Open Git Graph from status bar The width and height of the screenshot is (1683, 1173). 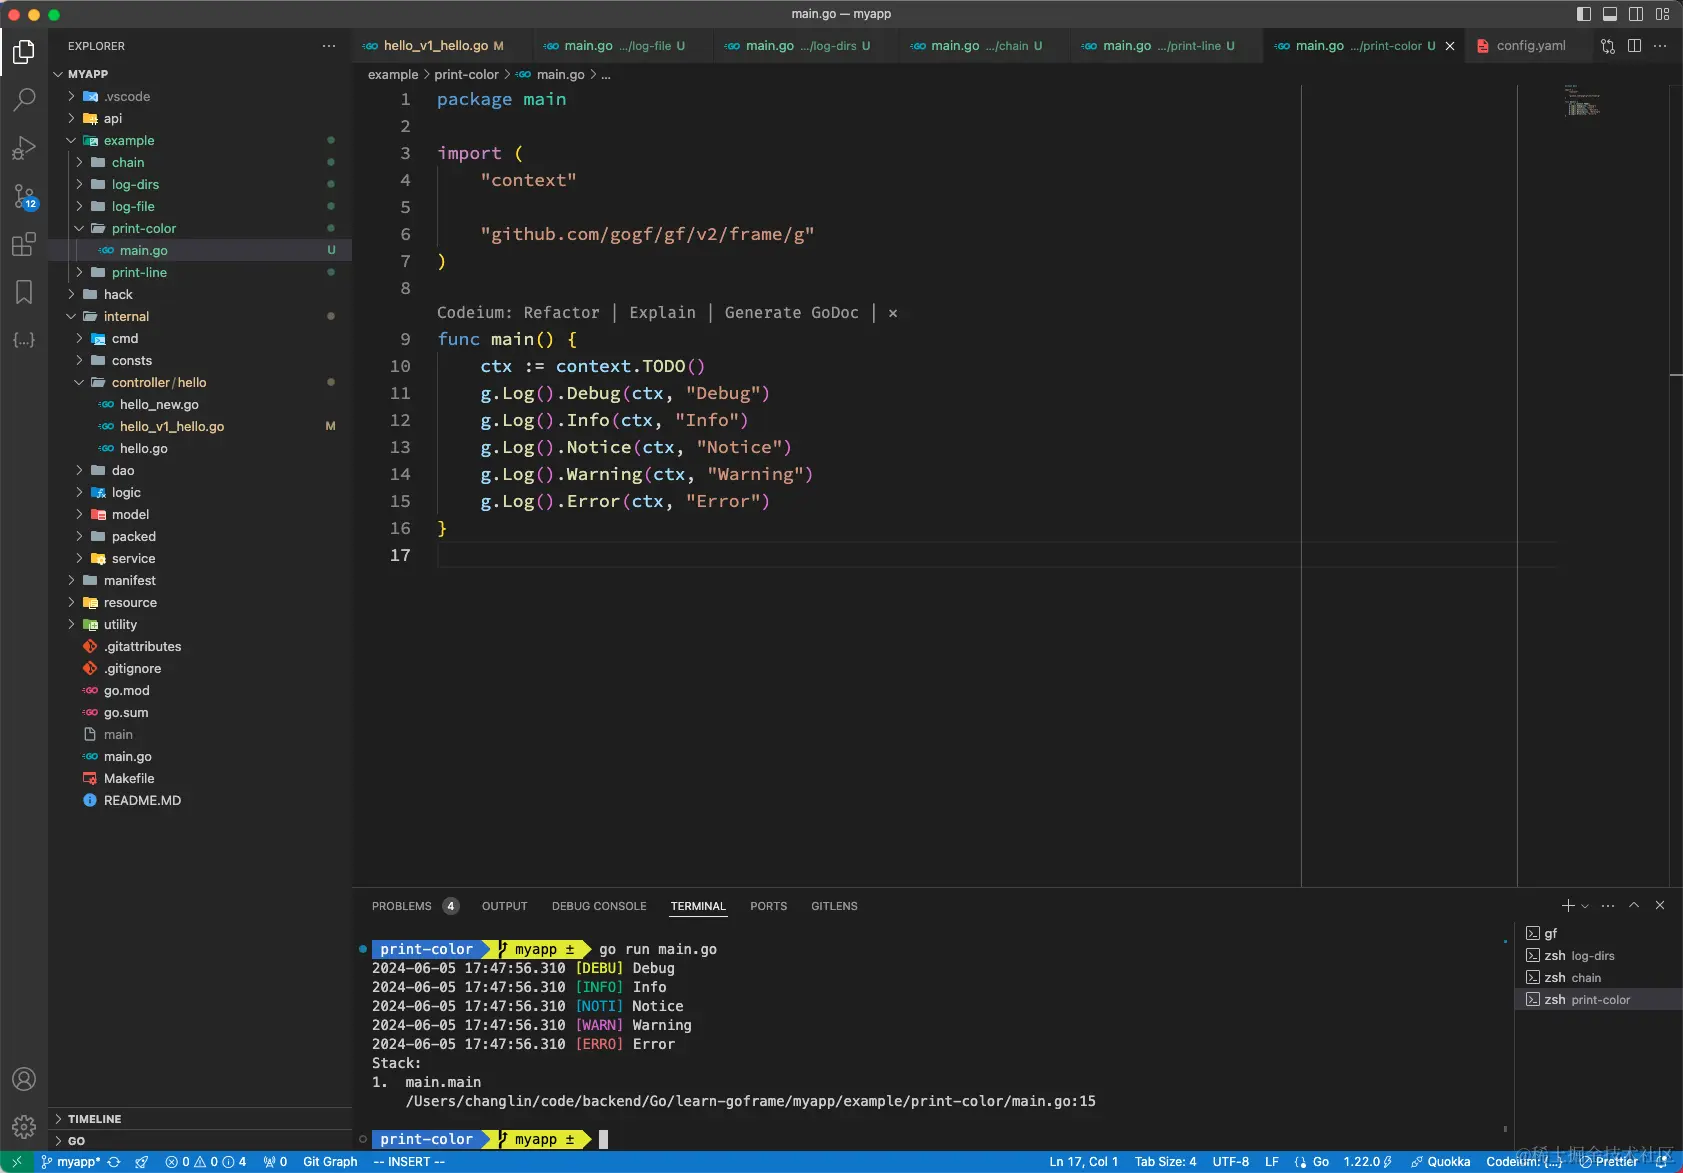330,1162
